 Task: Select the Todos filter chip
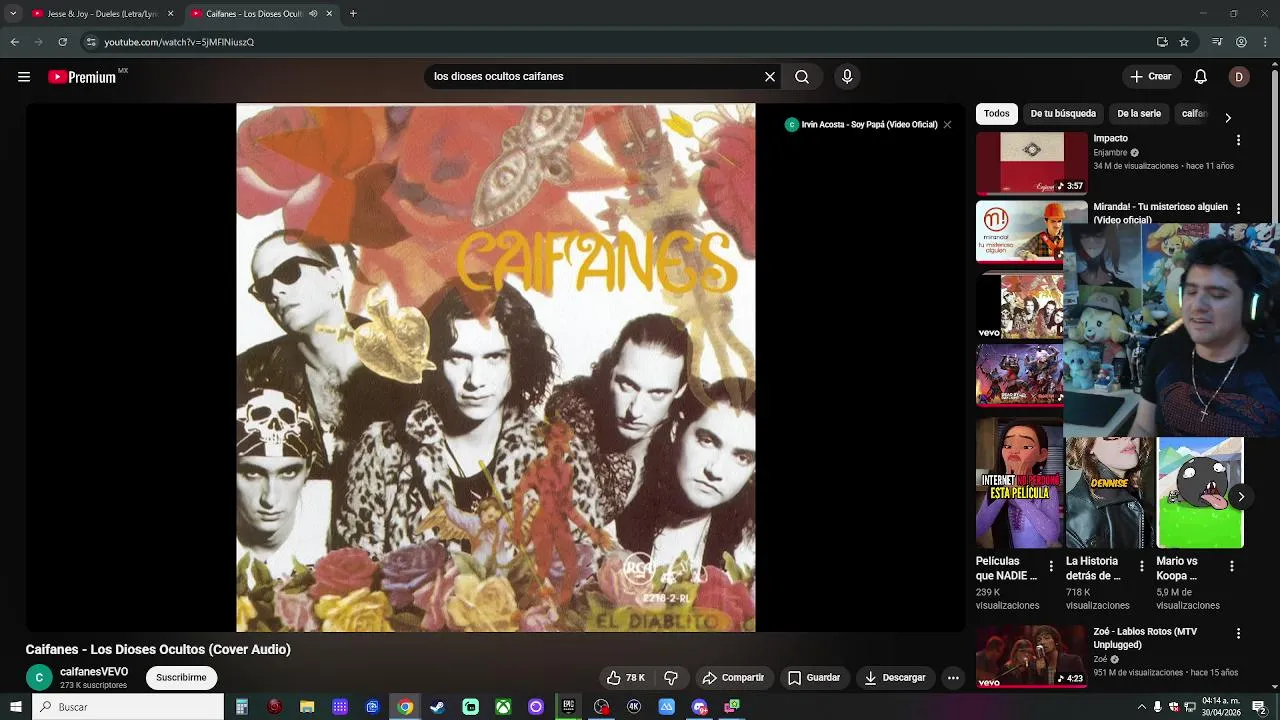pos(997,114)
